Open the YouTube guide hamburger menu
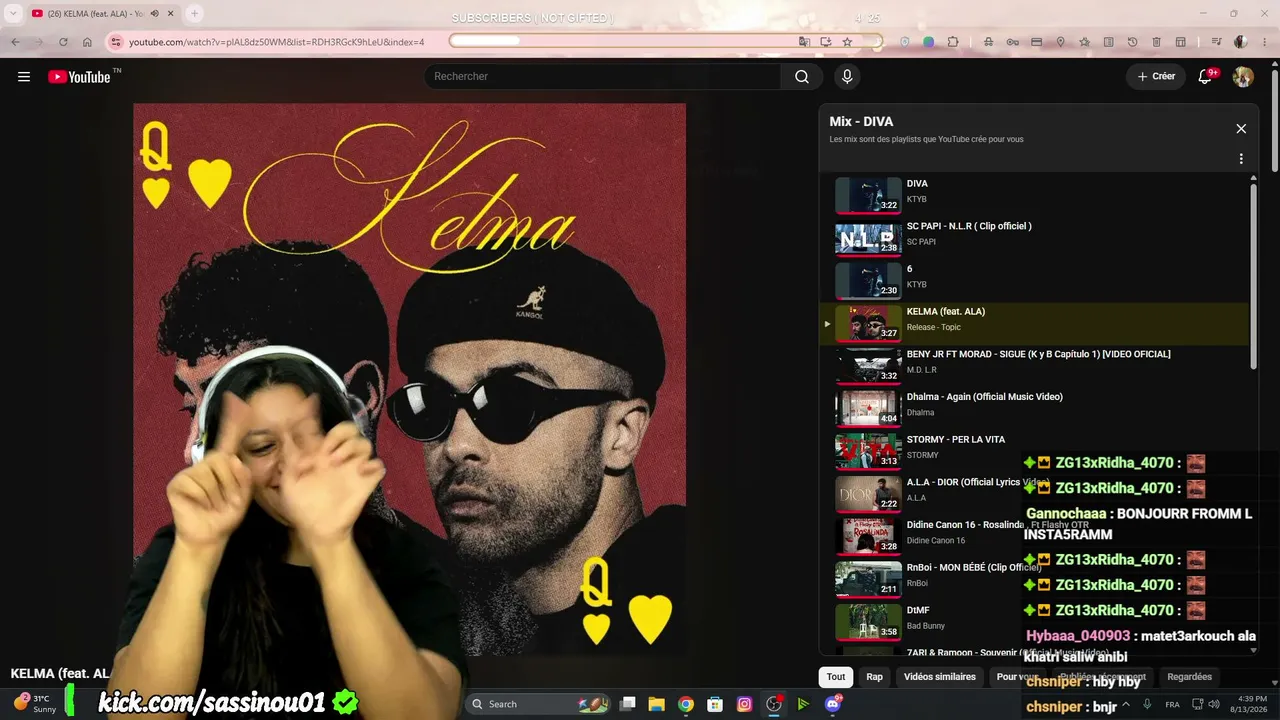Image resolution: width=1280 pixels, height=720 pixels. pos(24,77)
